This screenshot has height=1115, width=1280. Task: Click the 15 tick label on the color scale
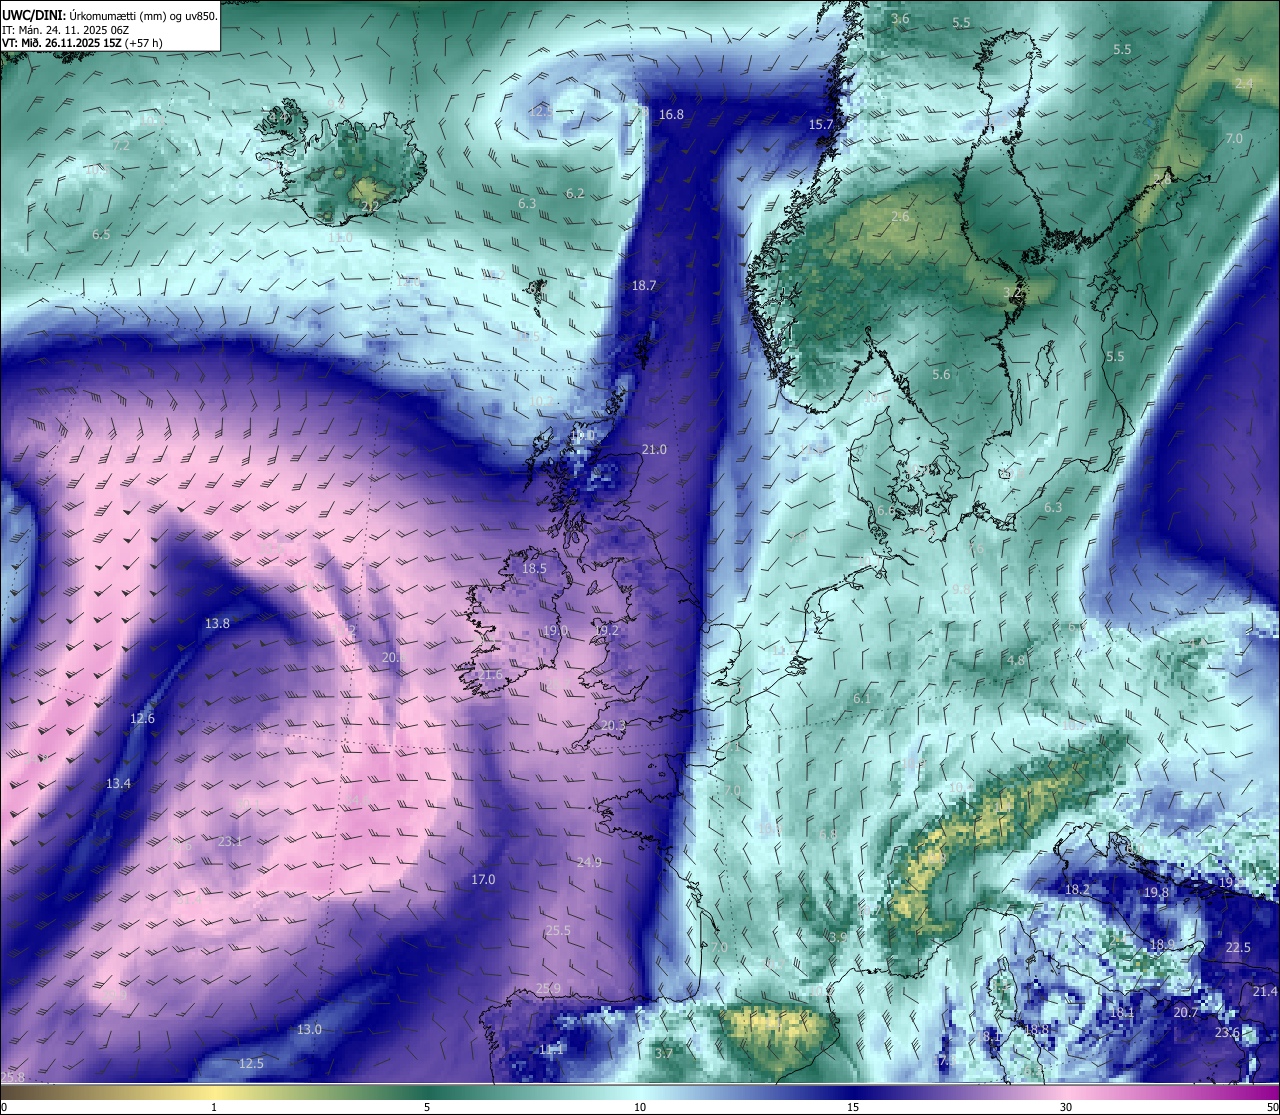(x=853, y=1107)
